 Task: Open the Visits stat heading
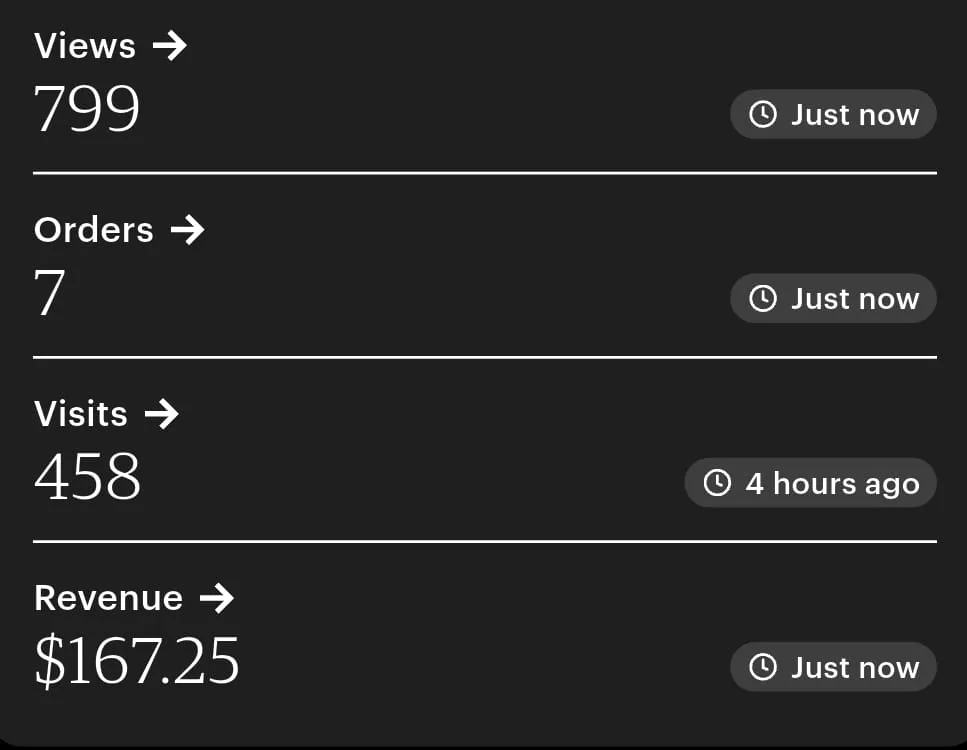(81, 414)
